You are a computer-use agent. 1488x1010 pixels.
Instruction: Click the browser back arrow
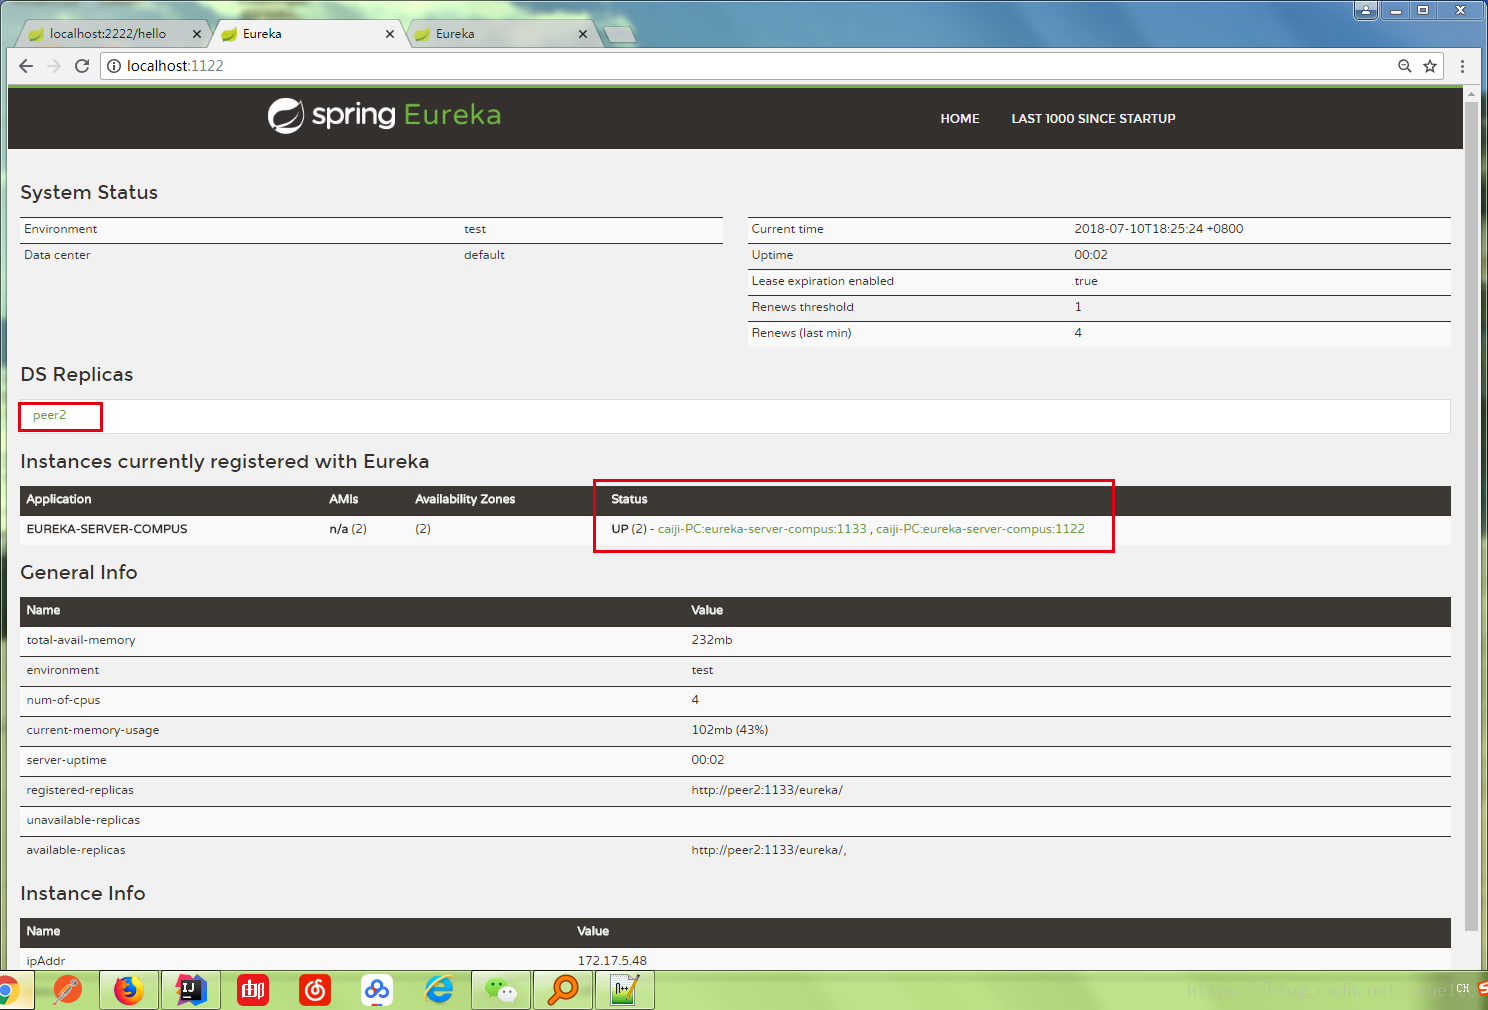coord(26,66)
